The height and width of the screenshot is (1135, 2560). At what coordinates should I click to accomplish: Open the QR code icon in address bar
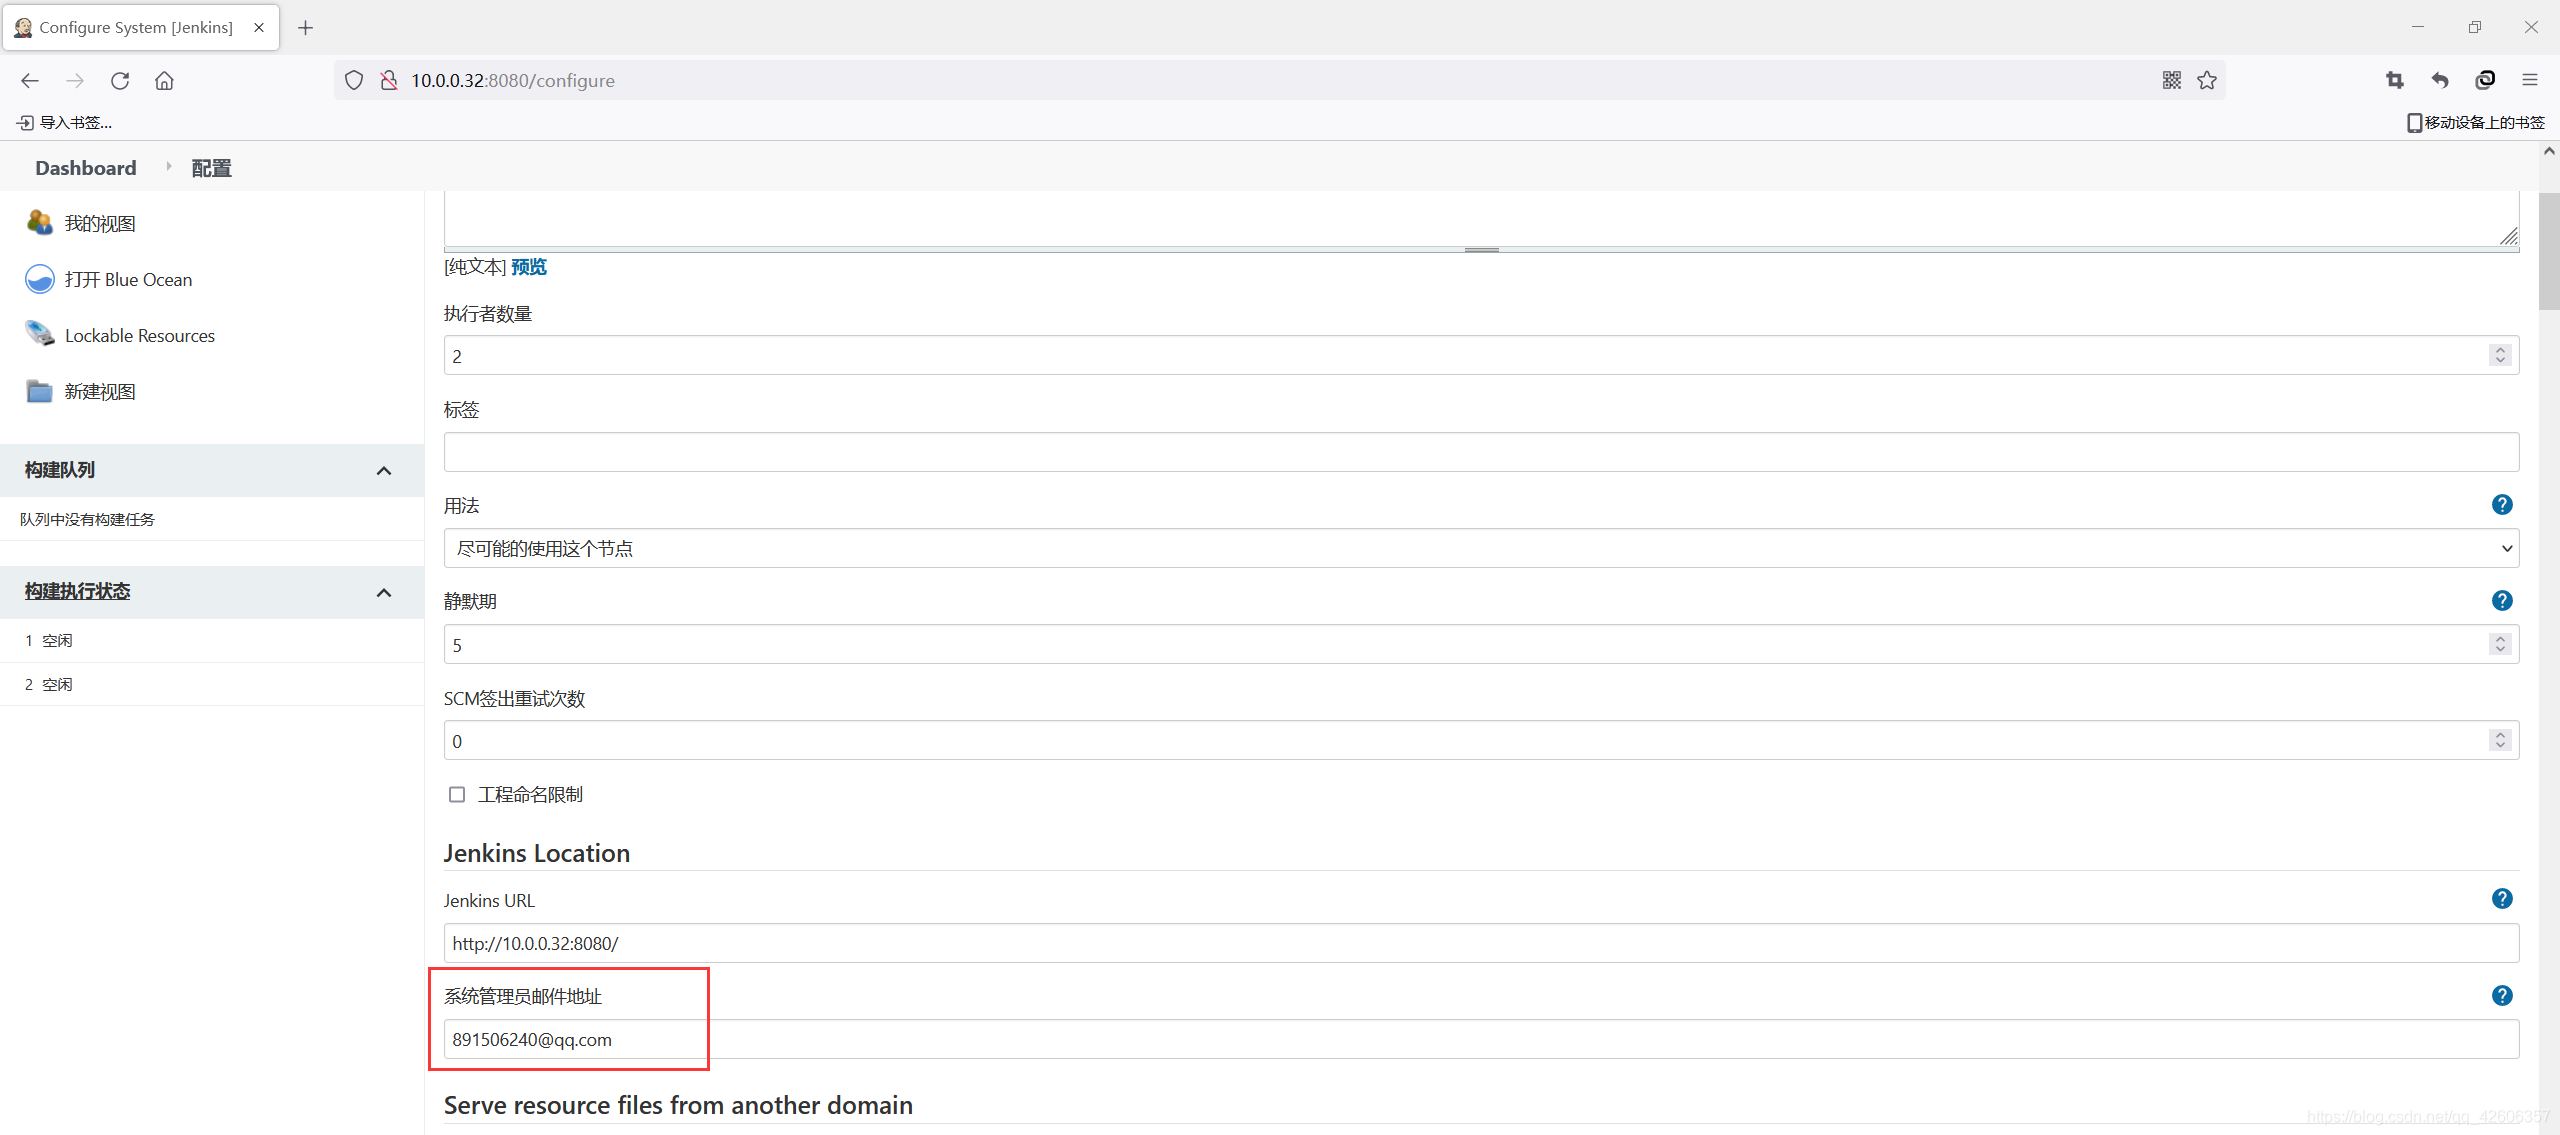tap(2172, 80)
